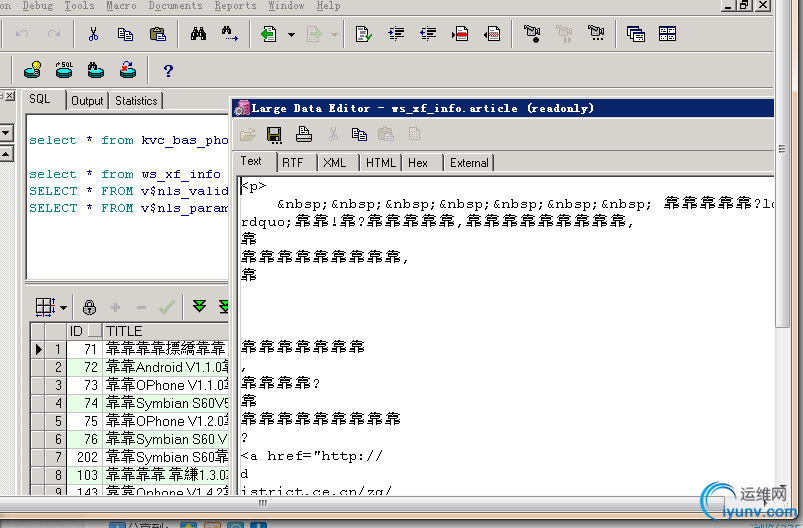Click the green Fetch next page arrow
The image size is (803, 528).
pyautogui.click(x=199, y=307)
